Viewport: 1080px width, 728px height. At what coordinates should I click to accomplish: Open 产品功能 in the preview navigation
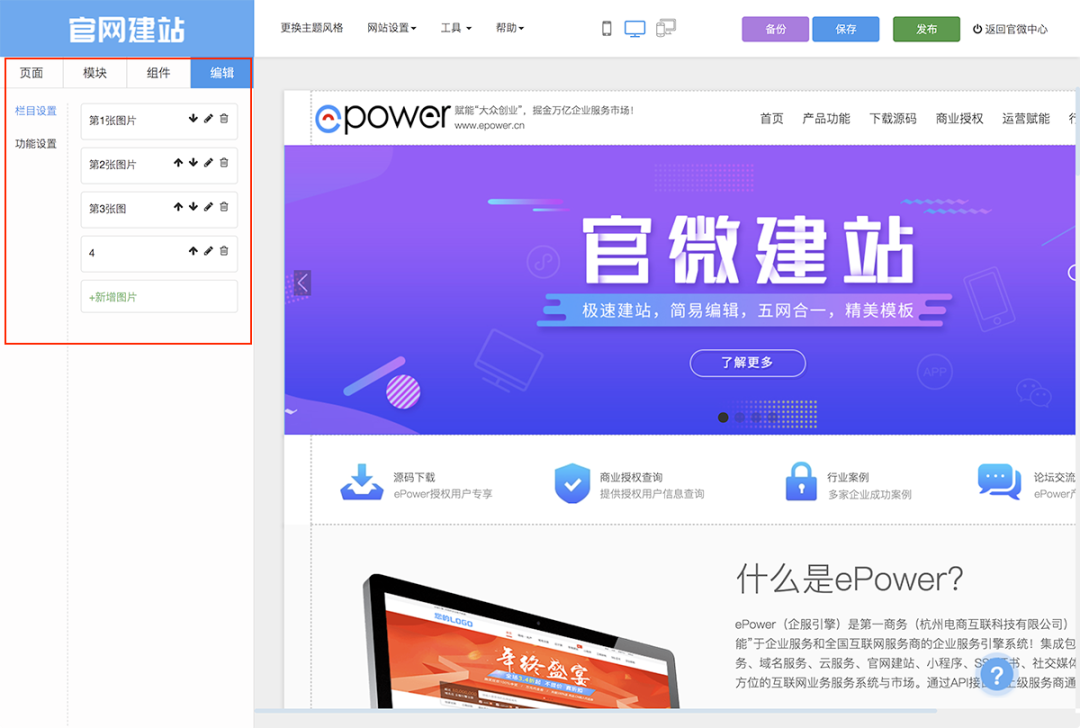(826, 118)
